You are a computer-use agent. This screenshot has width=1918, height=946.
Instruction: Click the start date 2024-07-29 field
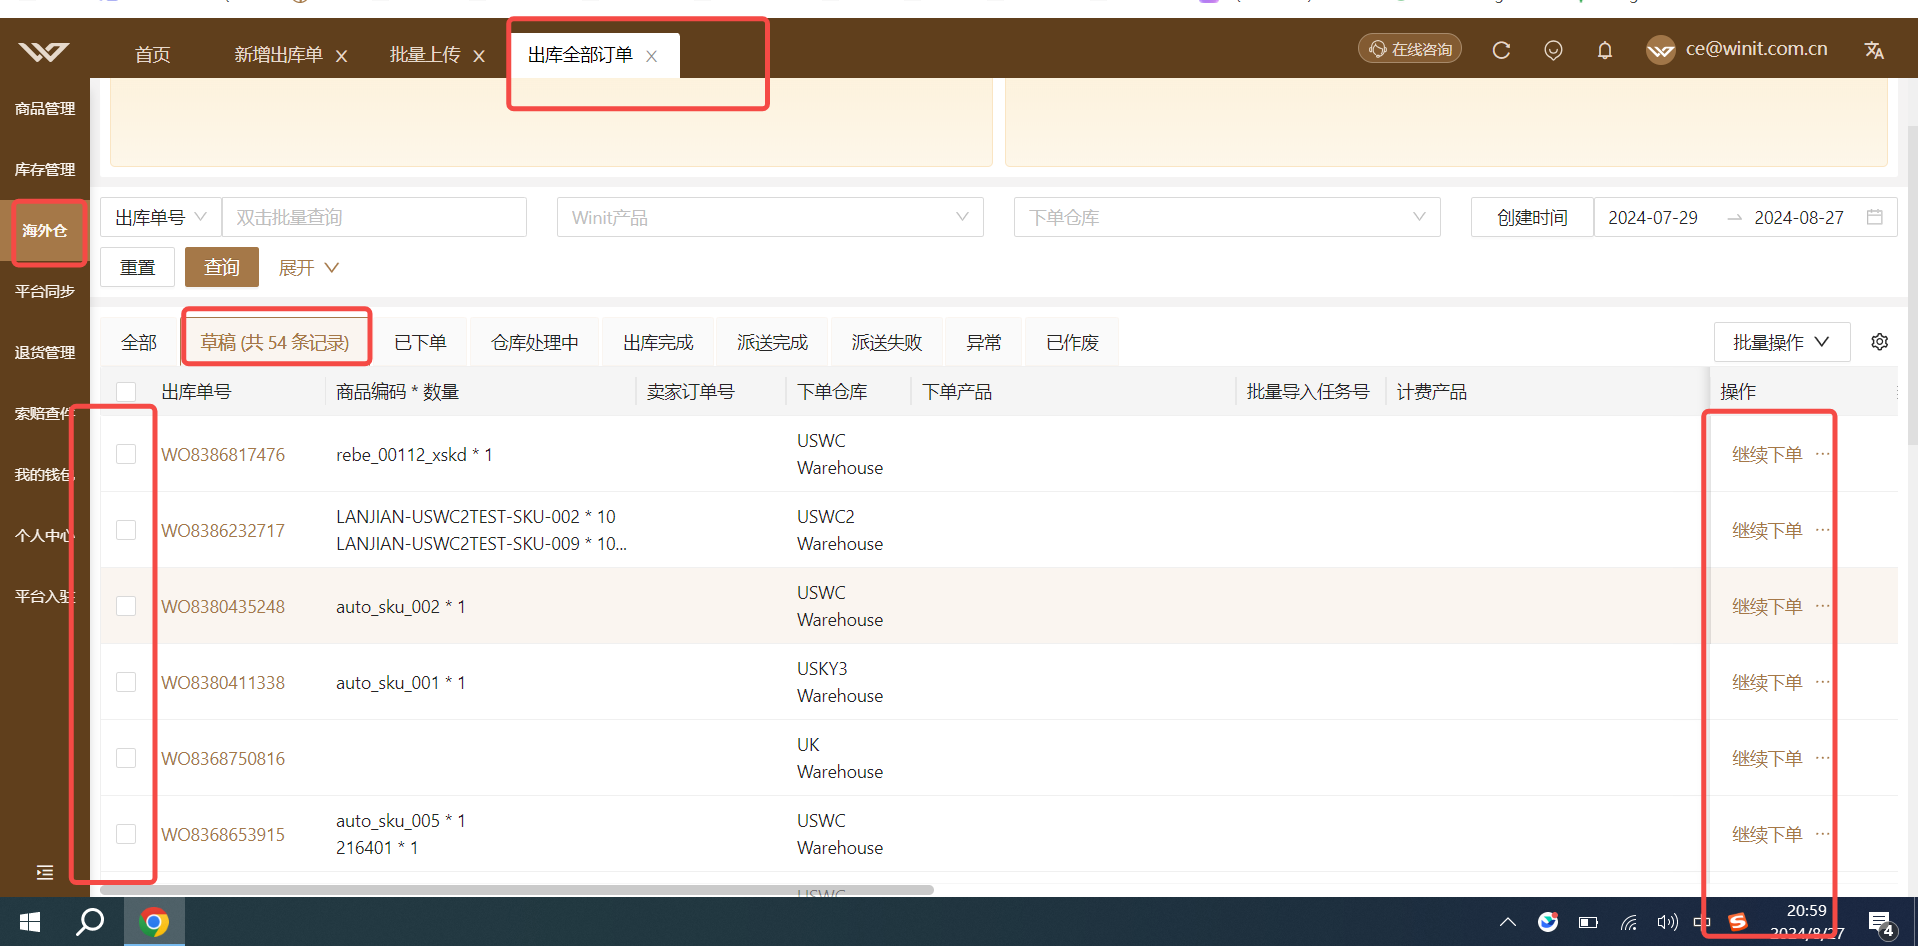(1653, 217)
